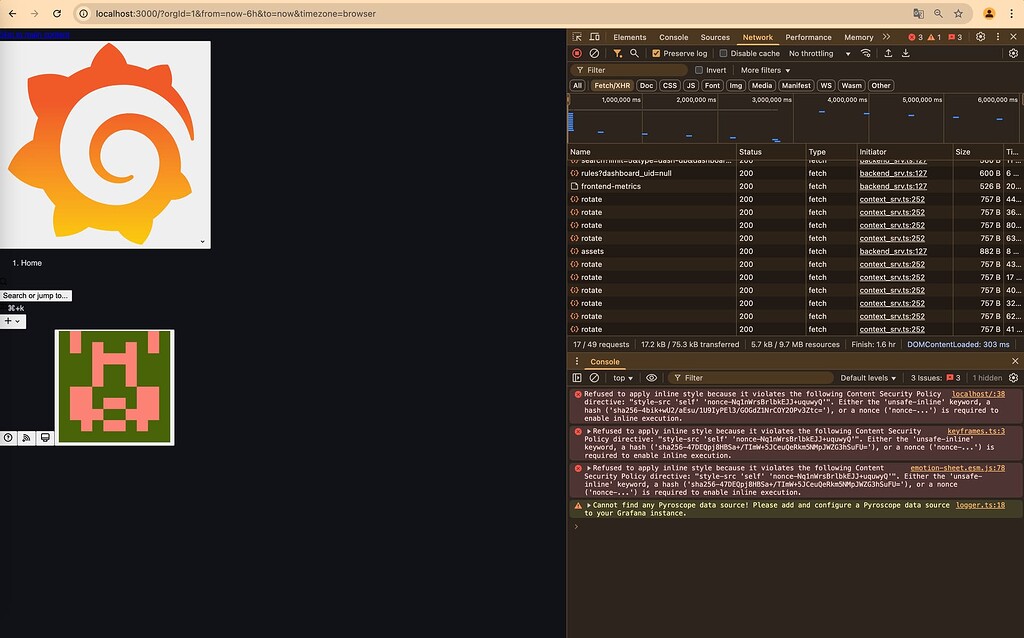Click the Grafana news feed icon
Viewport: 1024px width, 638px height.
click(25, 438)
